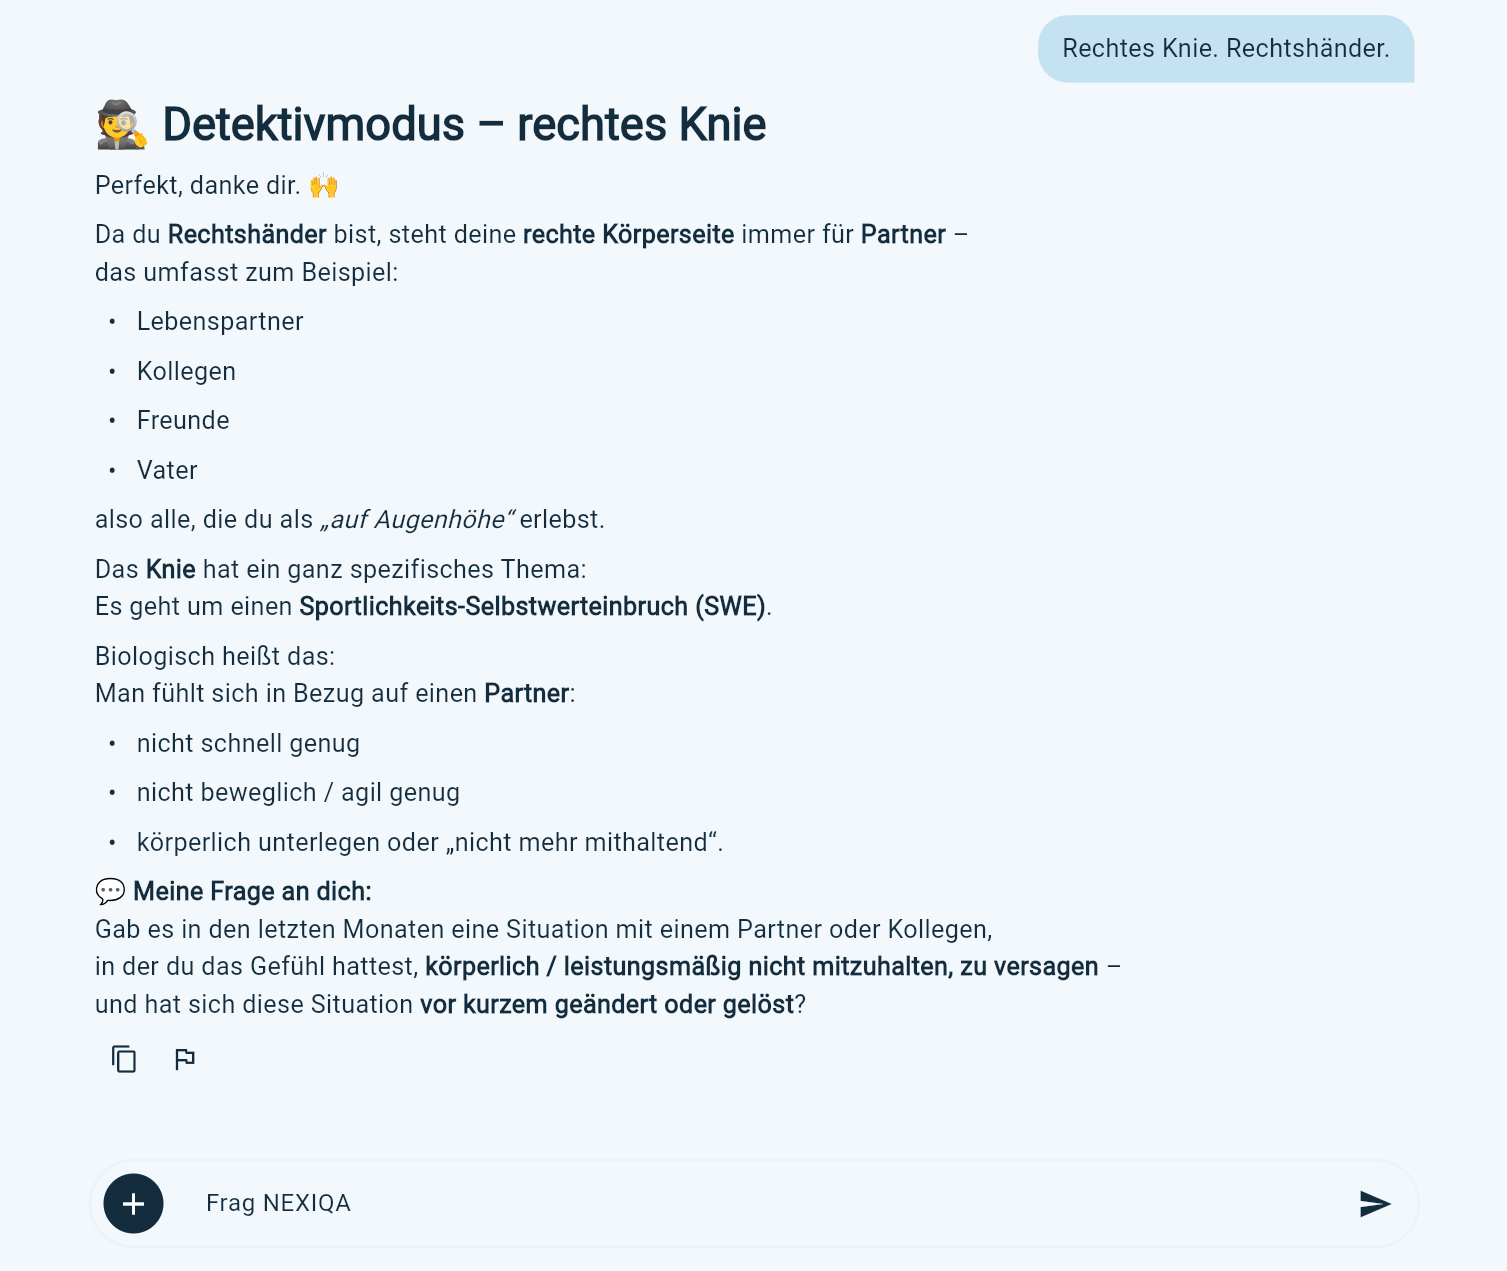Viewport: 1507px width, 1271px height.
Task: Select the bullet item 'Lebenspartner'
Action: pos(220,321)
